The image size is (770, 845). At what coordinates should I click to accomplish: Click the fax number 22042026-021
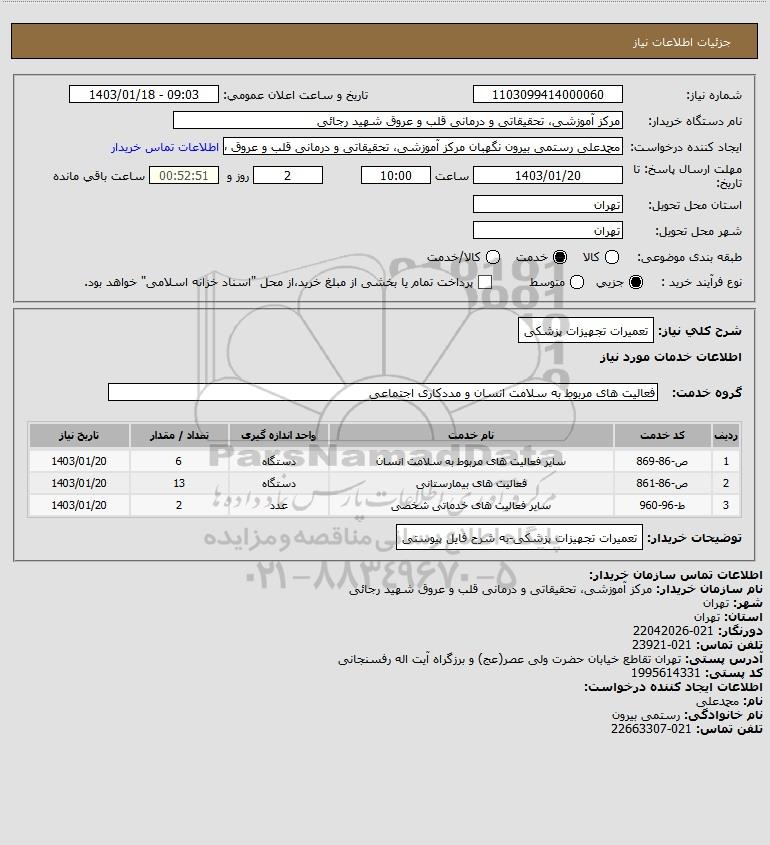(x=672, y=631)
